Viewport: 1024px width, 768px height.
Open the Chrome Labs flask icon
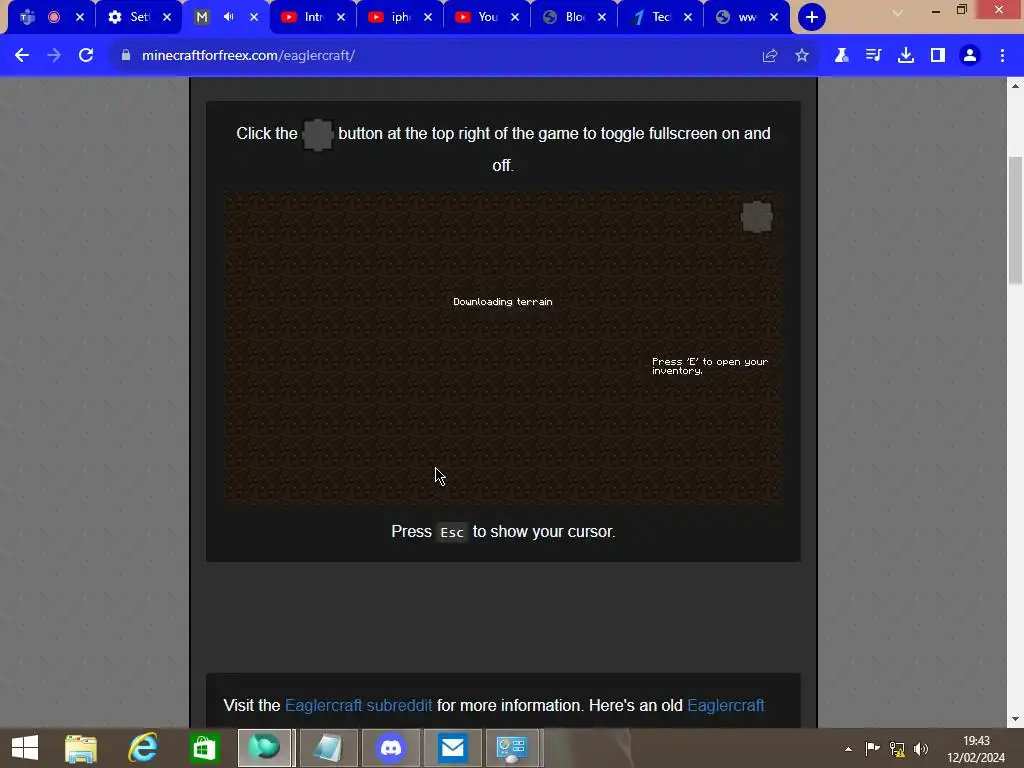point(842,56)
